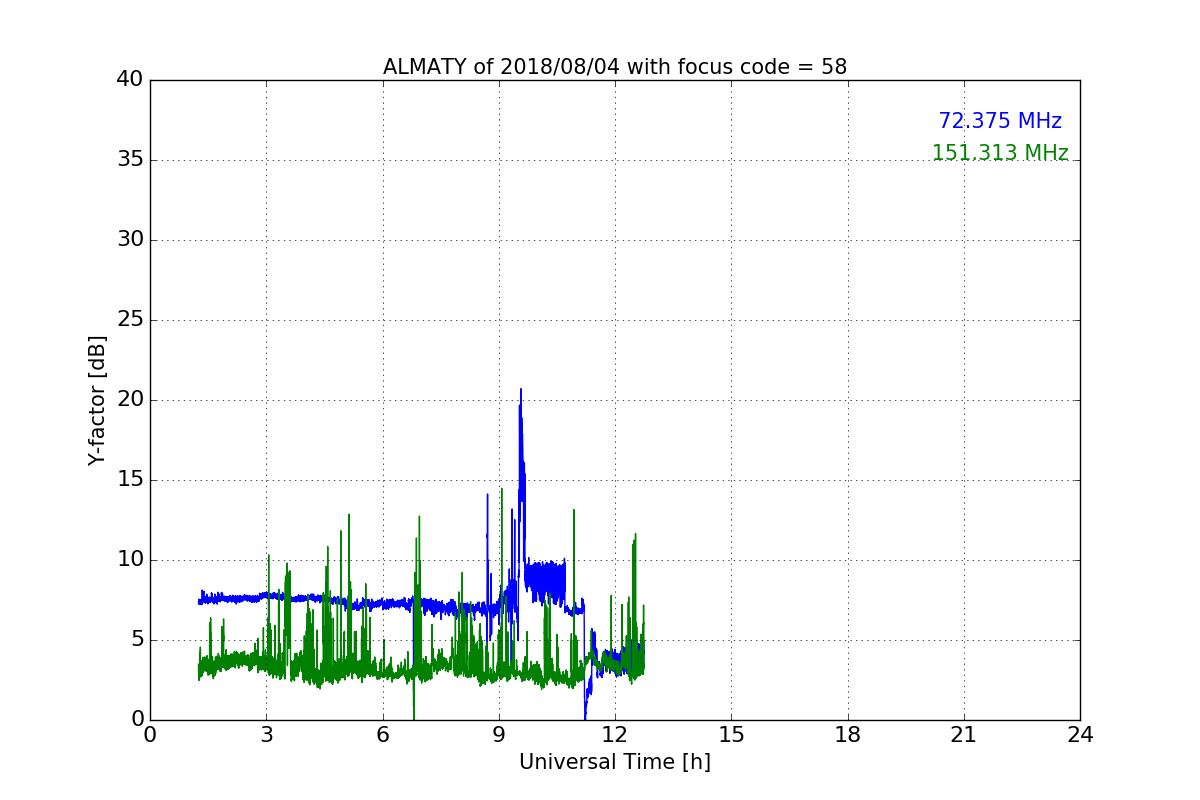Click the y-axis tick label 35
Viewport: 1200px width, 800px height.
[x=130, y=160]
